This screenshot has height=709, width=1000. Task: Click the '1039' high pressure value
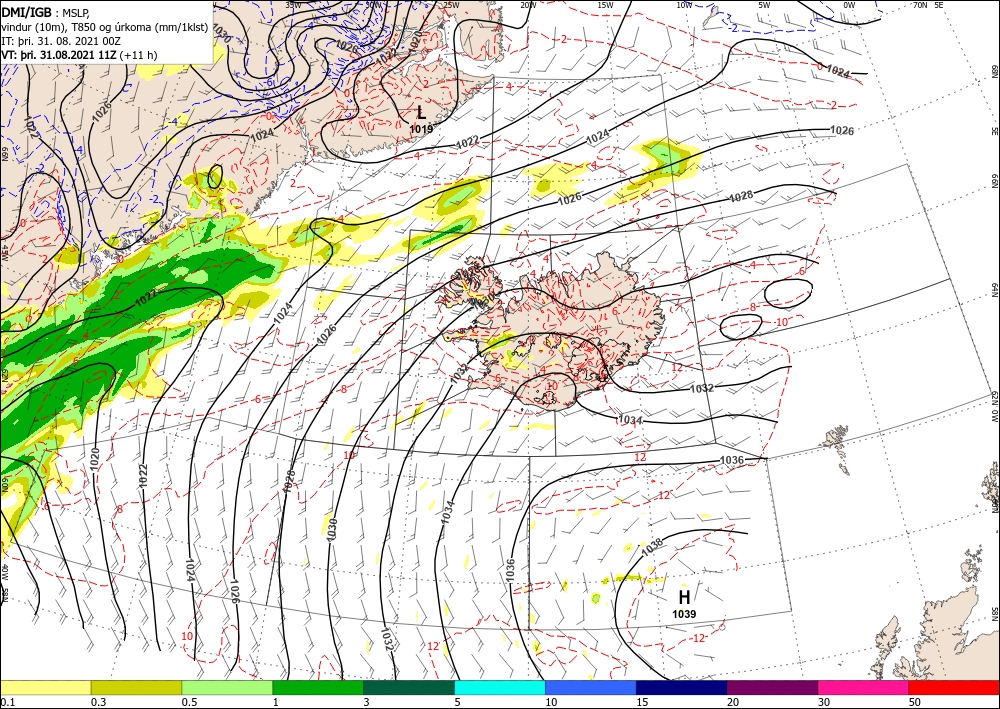click(x=684, y=615)
